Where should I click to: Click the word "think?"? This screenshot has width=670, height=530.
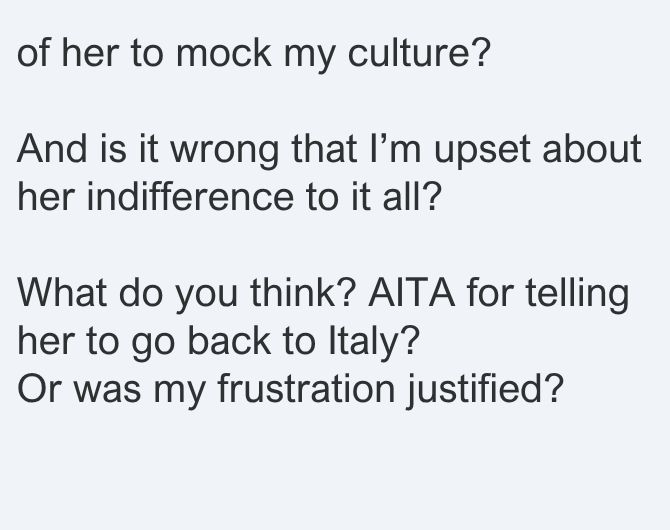pos(303,292)
